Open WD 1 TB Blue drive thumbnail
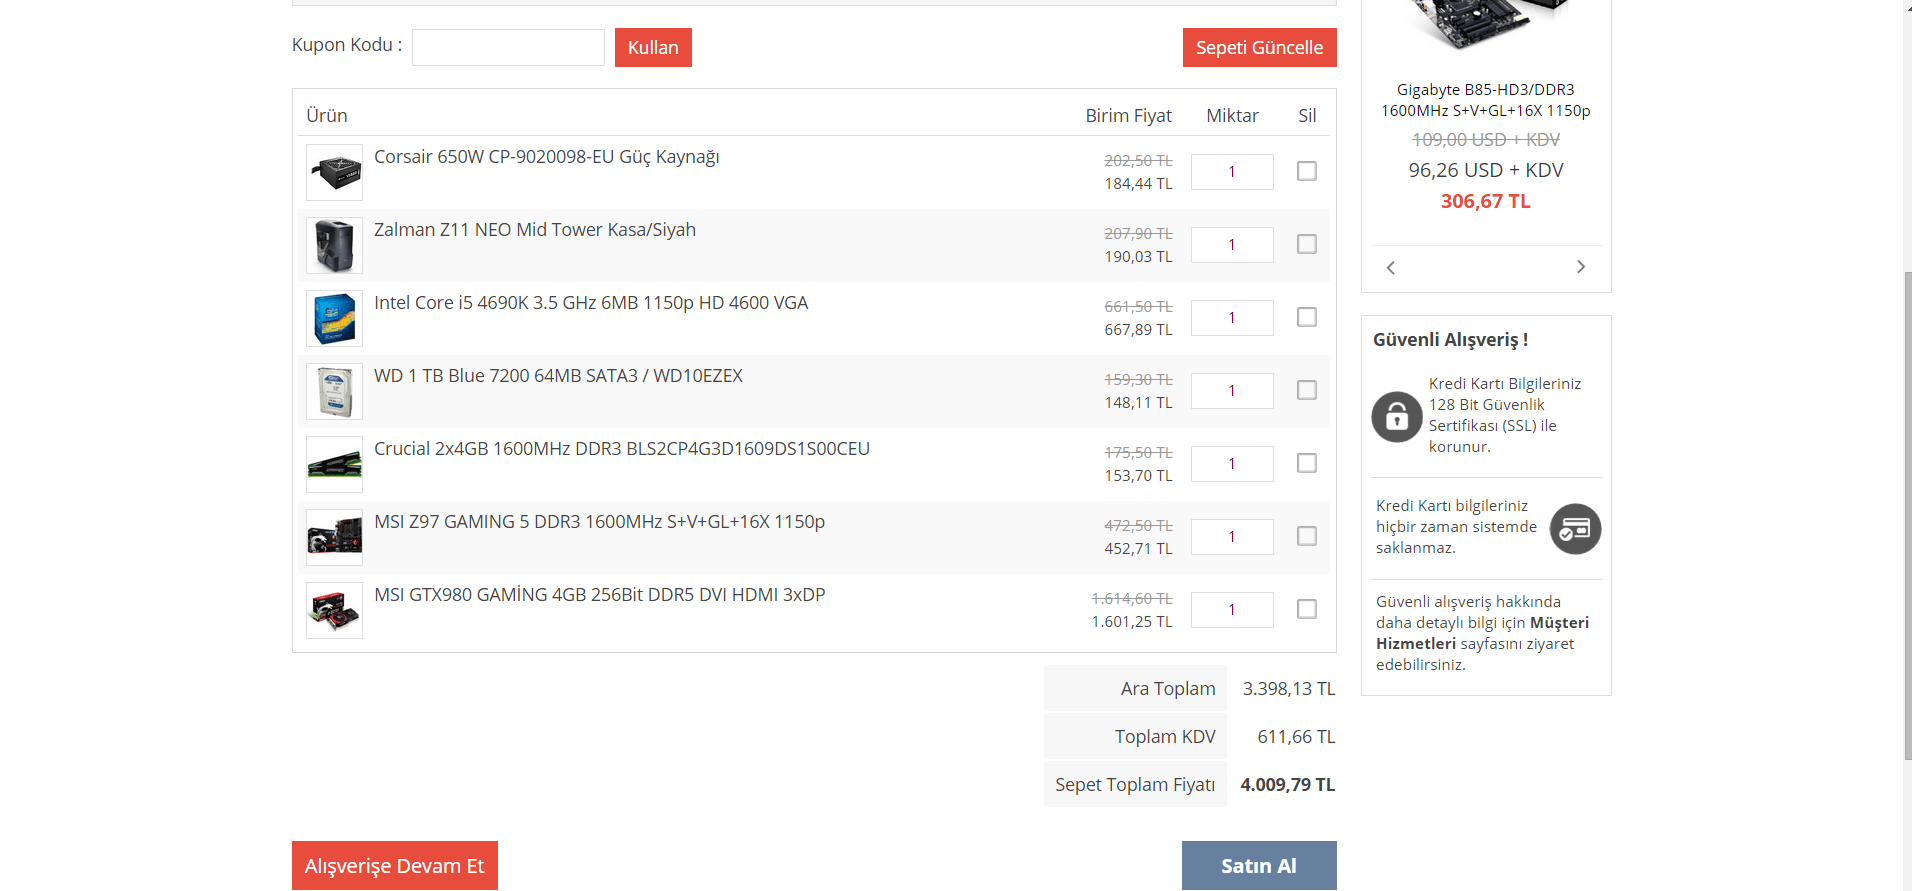The height and width of the screenshot is (891, 1912). 334,391
